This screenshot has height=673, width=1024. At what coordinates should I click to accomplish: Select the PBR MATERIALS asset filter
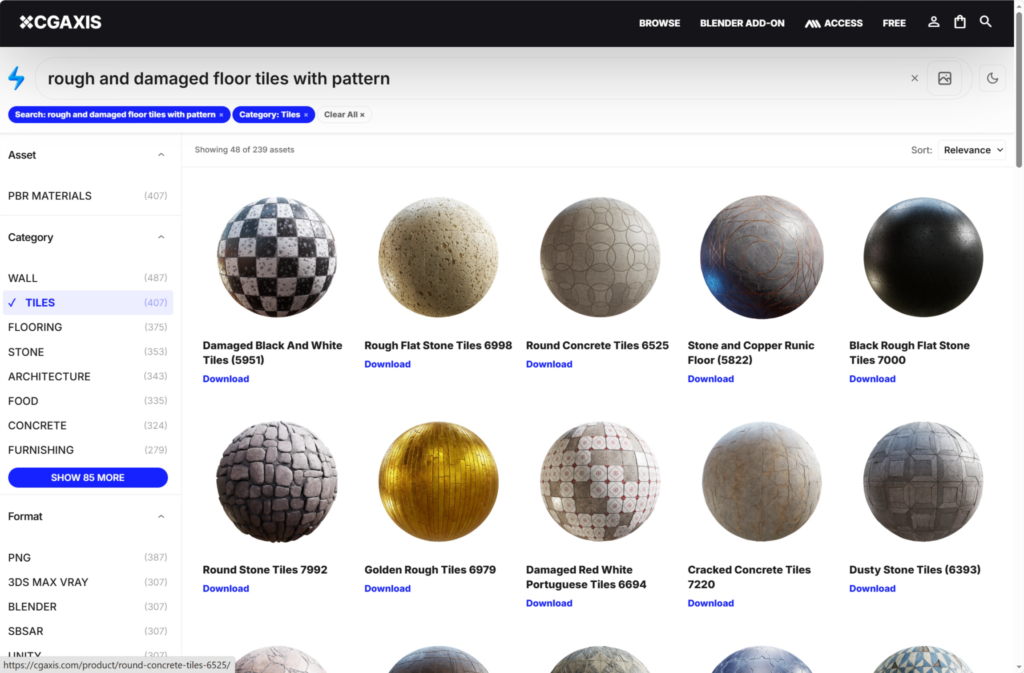50,196
